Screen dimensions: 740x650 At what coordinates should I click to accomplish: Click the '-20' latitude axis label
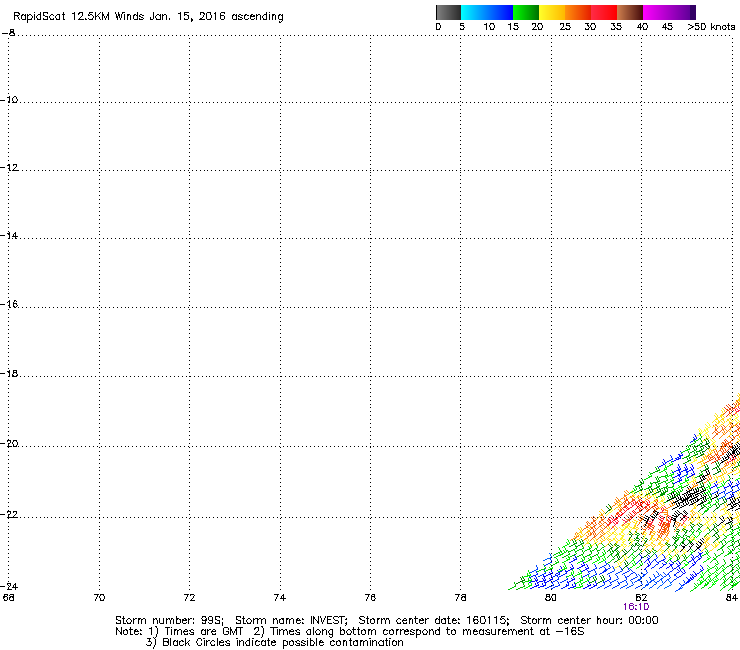[9, 444]
